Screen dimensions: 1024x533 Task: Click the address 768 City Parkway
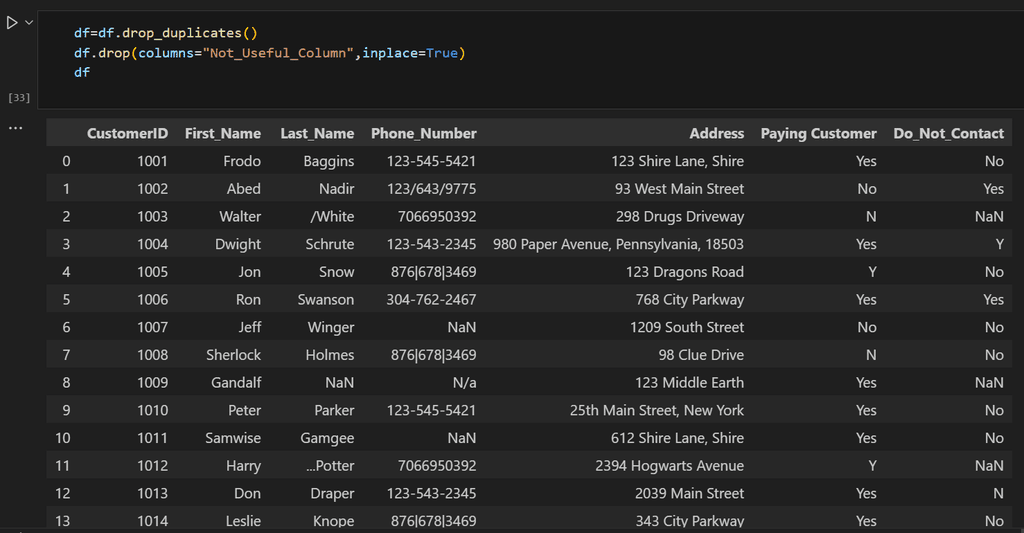click(x=690, y=300)
